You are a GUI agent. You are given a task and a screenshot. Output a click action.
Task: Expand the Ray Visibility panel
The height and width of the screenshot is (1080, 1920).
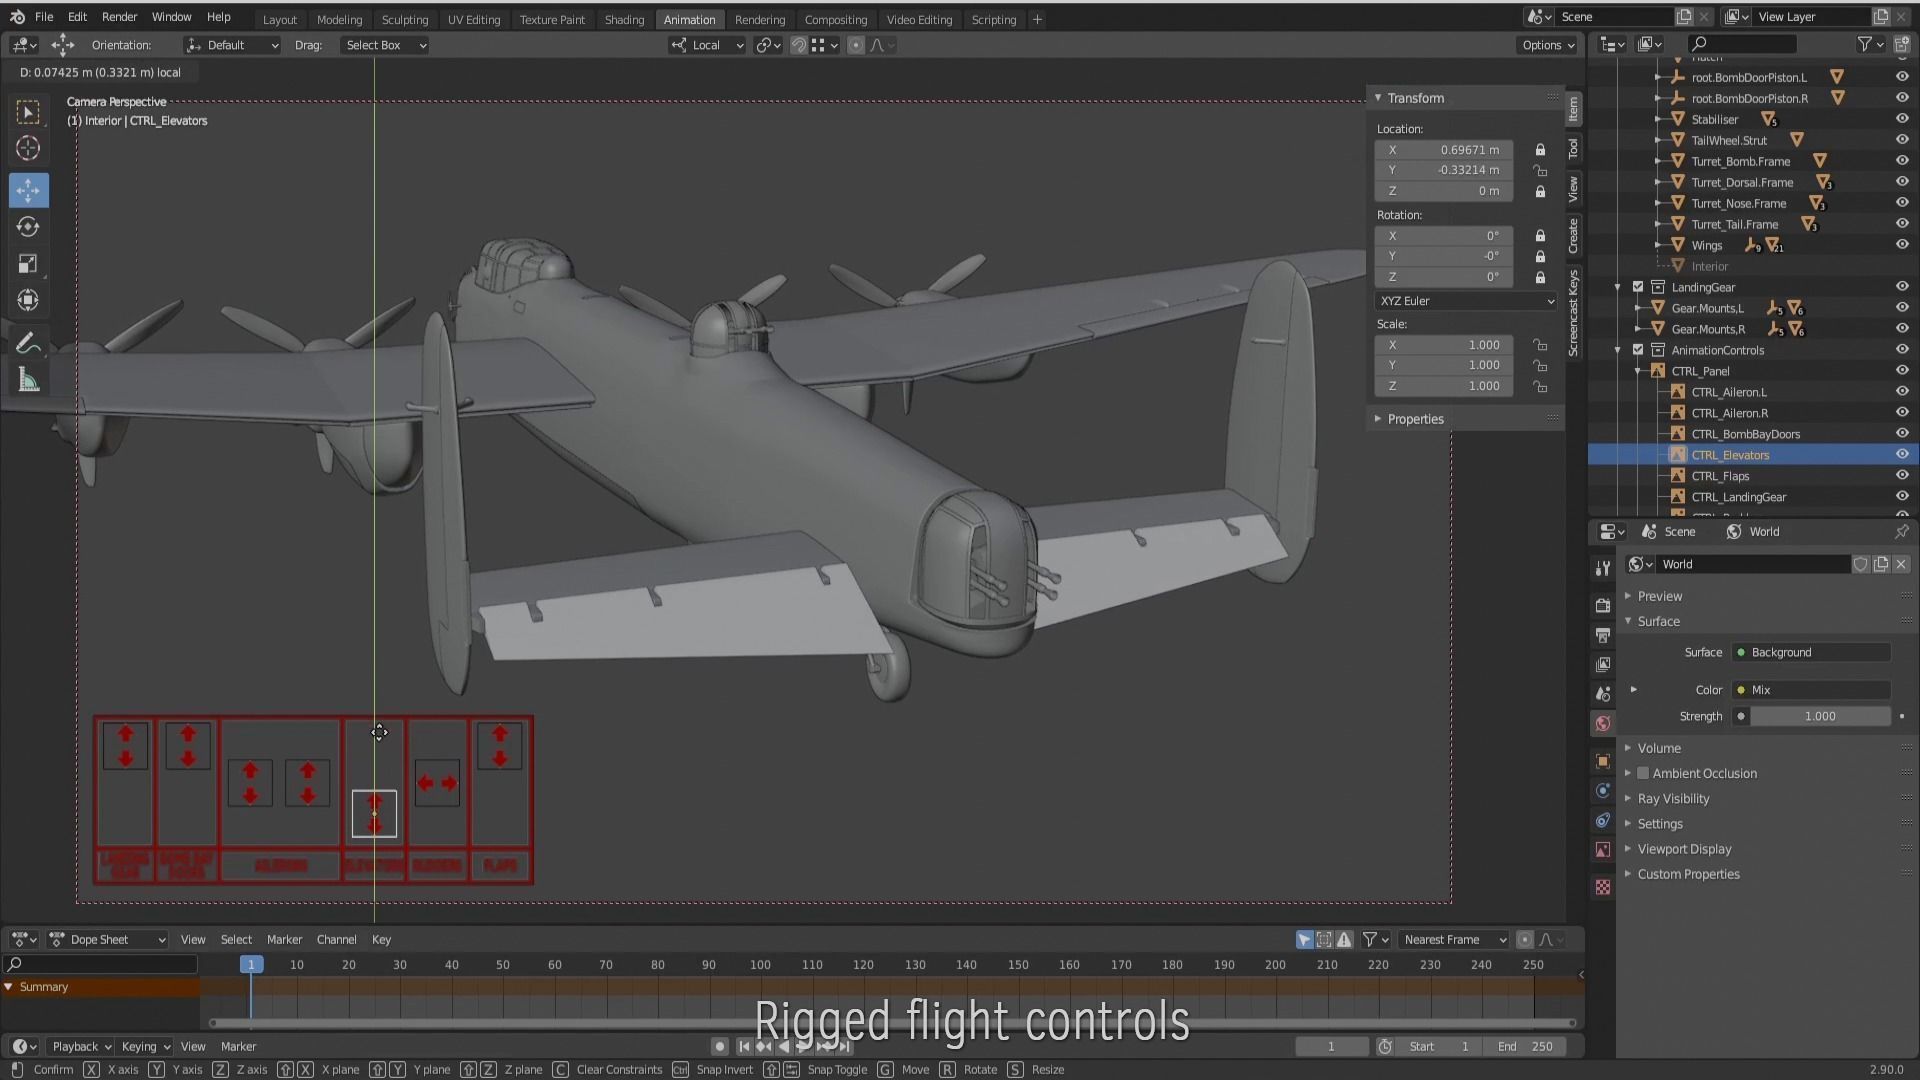point(1673,798)
